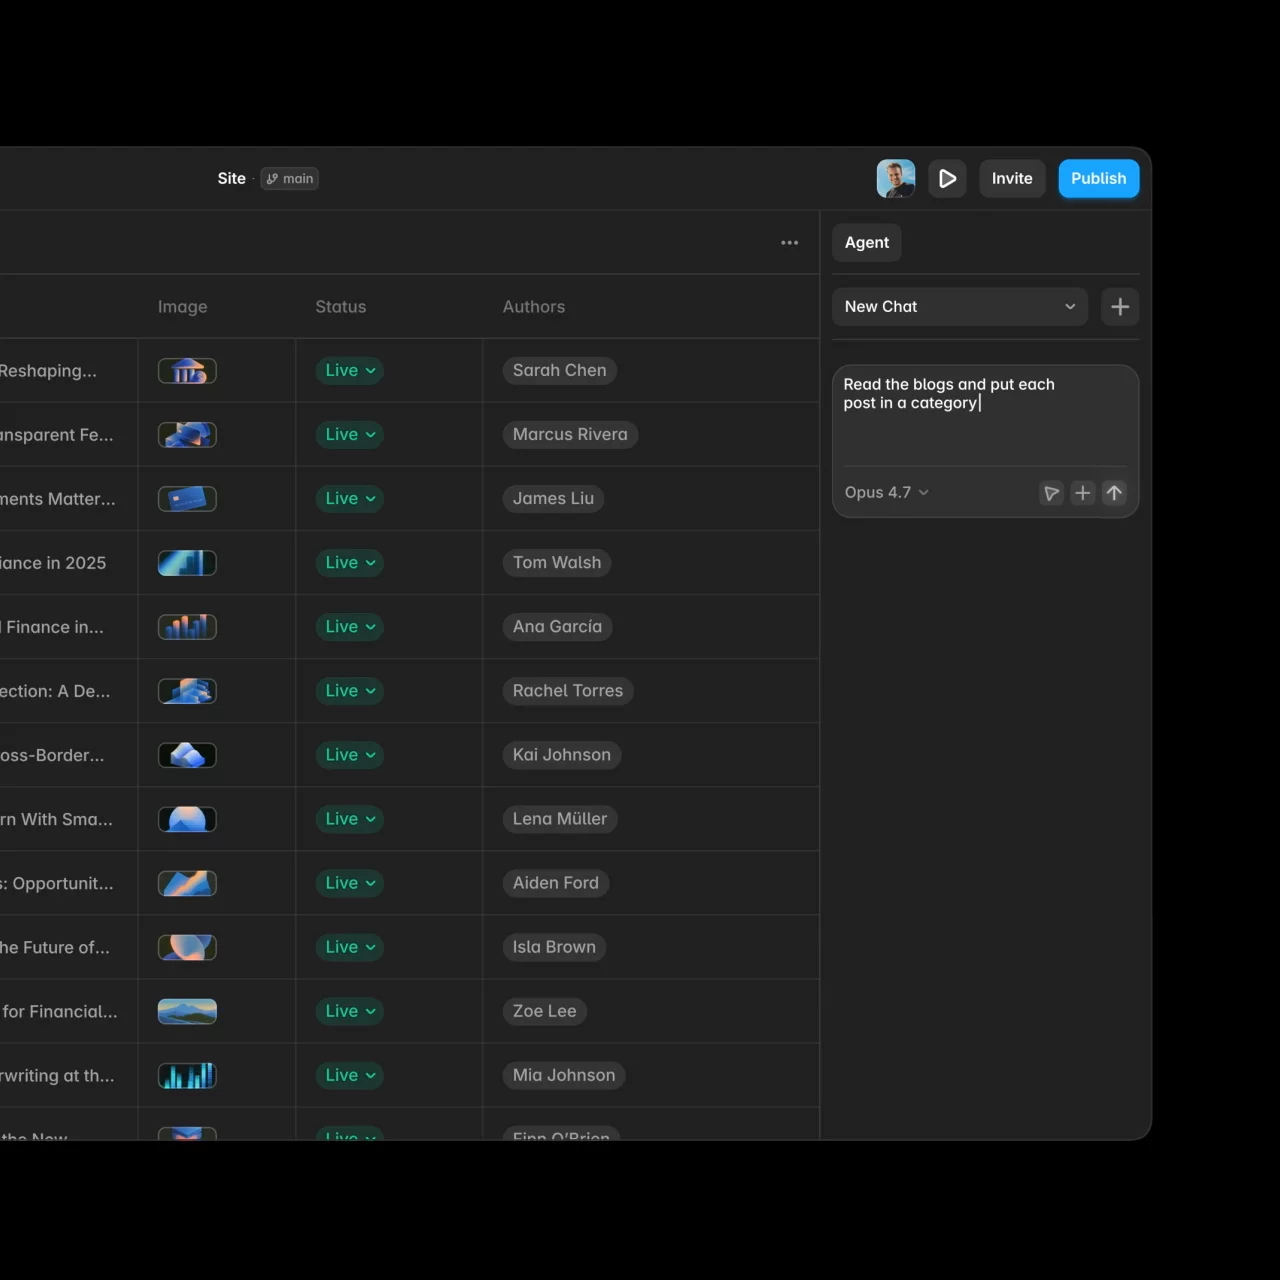
Task: Click into the agent prompt text field
Action: (x=985, y=415)
